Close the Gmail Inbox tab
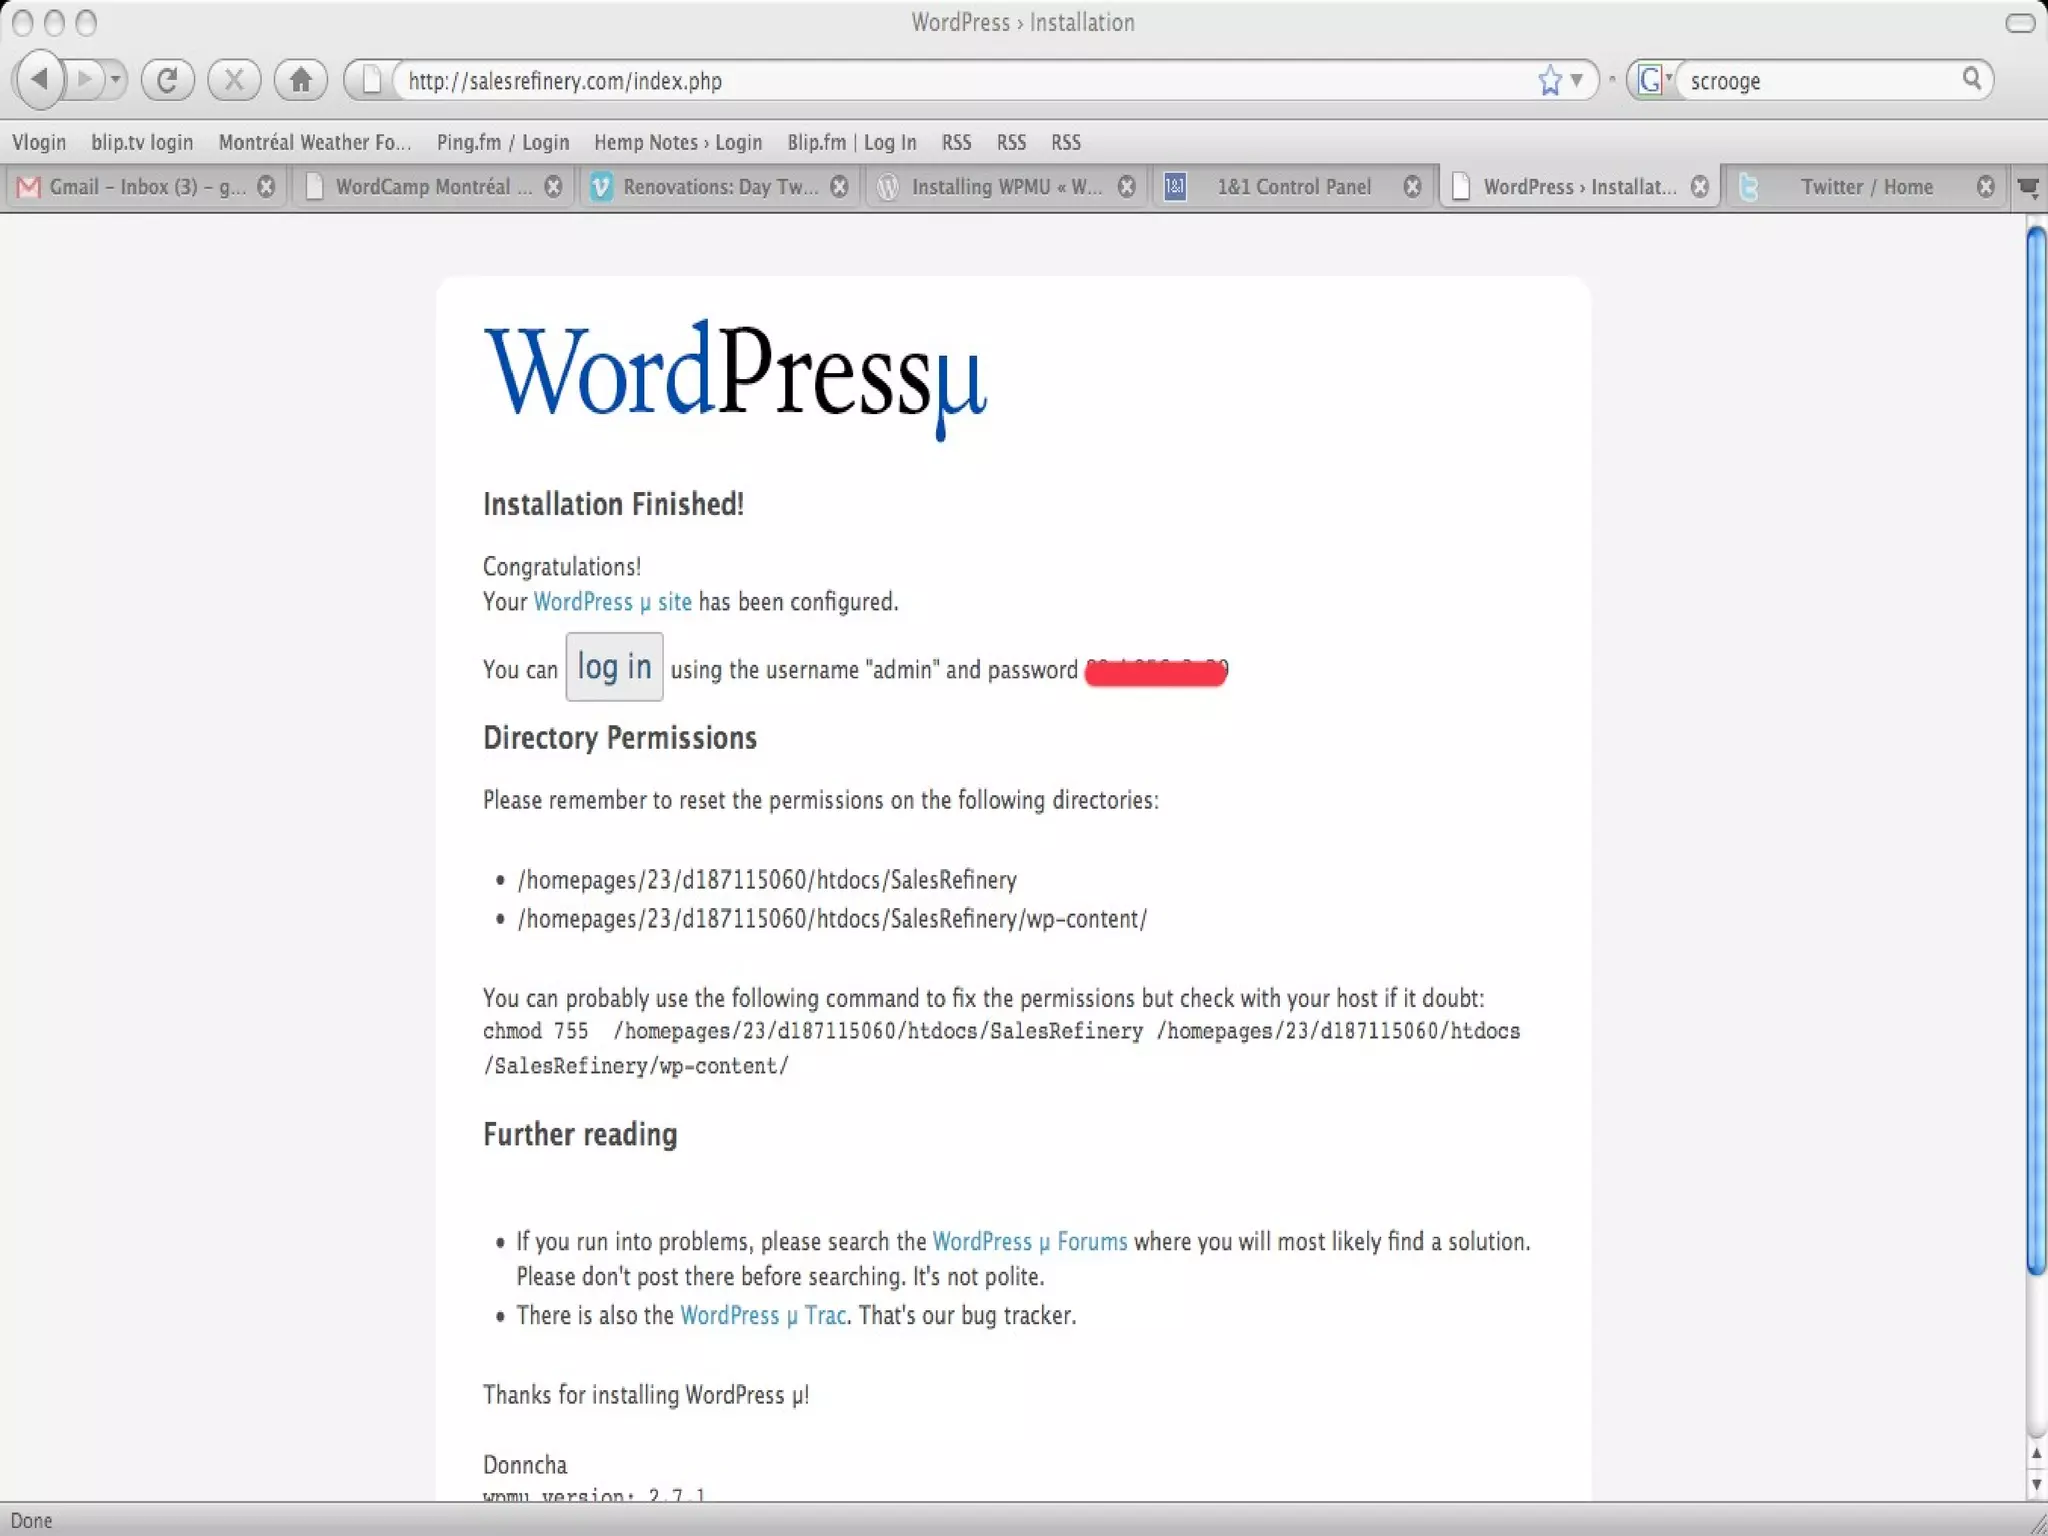2048x1536 pixels. (266, 187)
